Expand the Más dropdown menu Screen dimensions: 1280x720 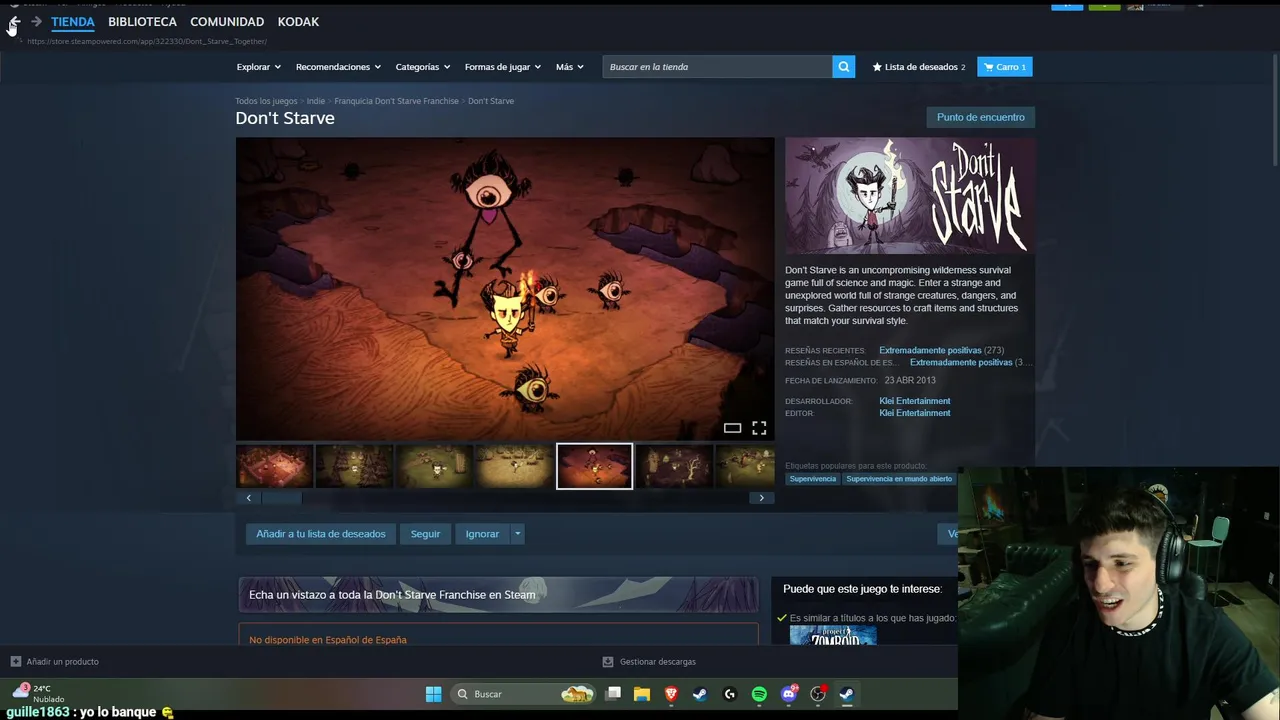(570, 67)
